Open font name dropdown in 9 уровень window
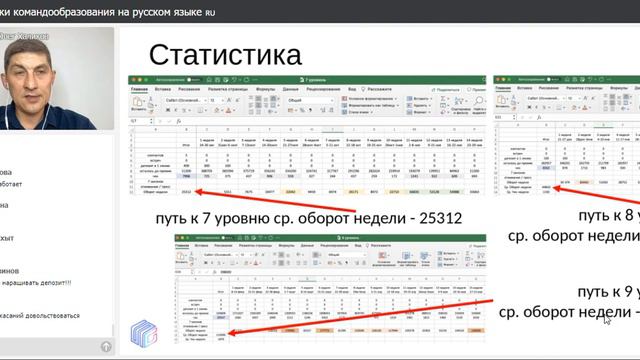640x360 pixels. pos(220,255)
